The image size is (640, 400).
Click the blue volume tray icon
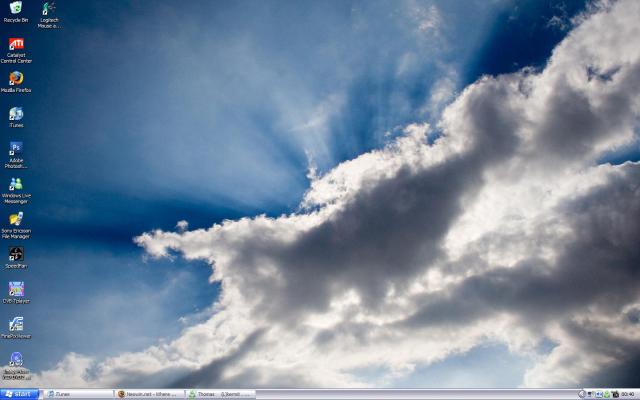[x=599, y=394]
